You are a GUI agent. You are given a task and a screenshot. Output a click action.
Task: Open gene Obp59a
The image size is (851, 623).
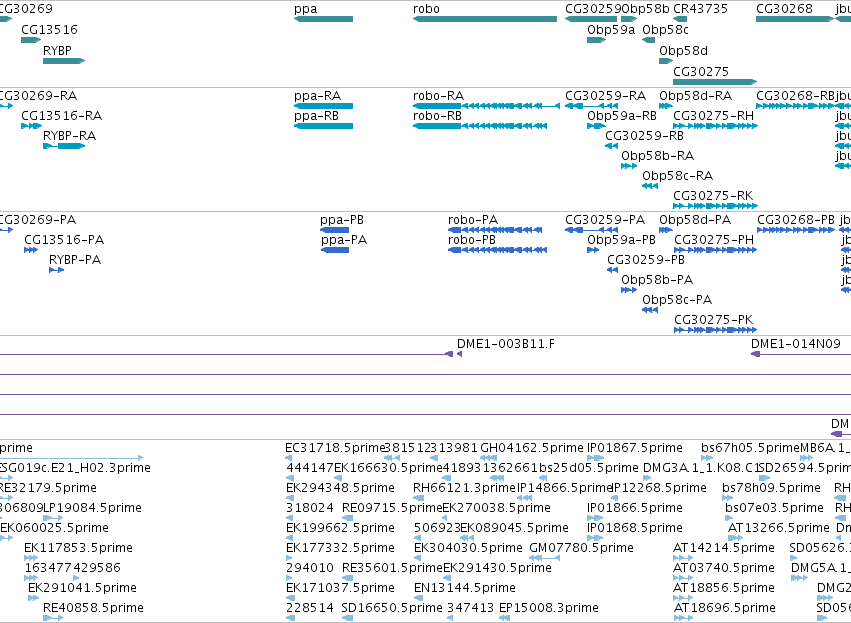(596, 40)
